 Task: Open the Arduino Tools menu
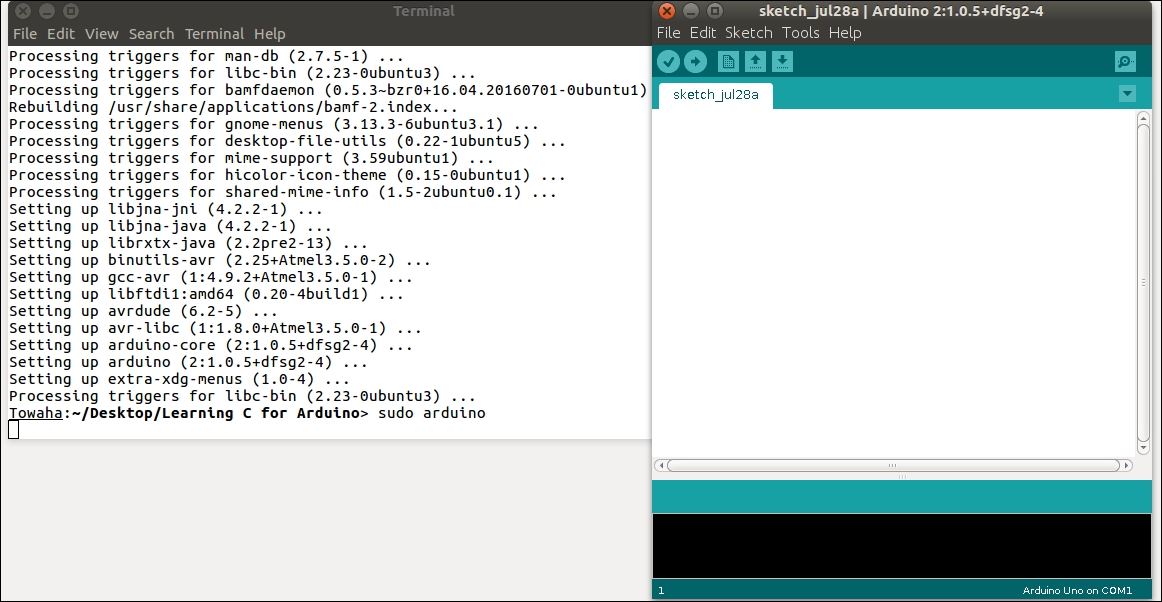click(x=800, y=33)
